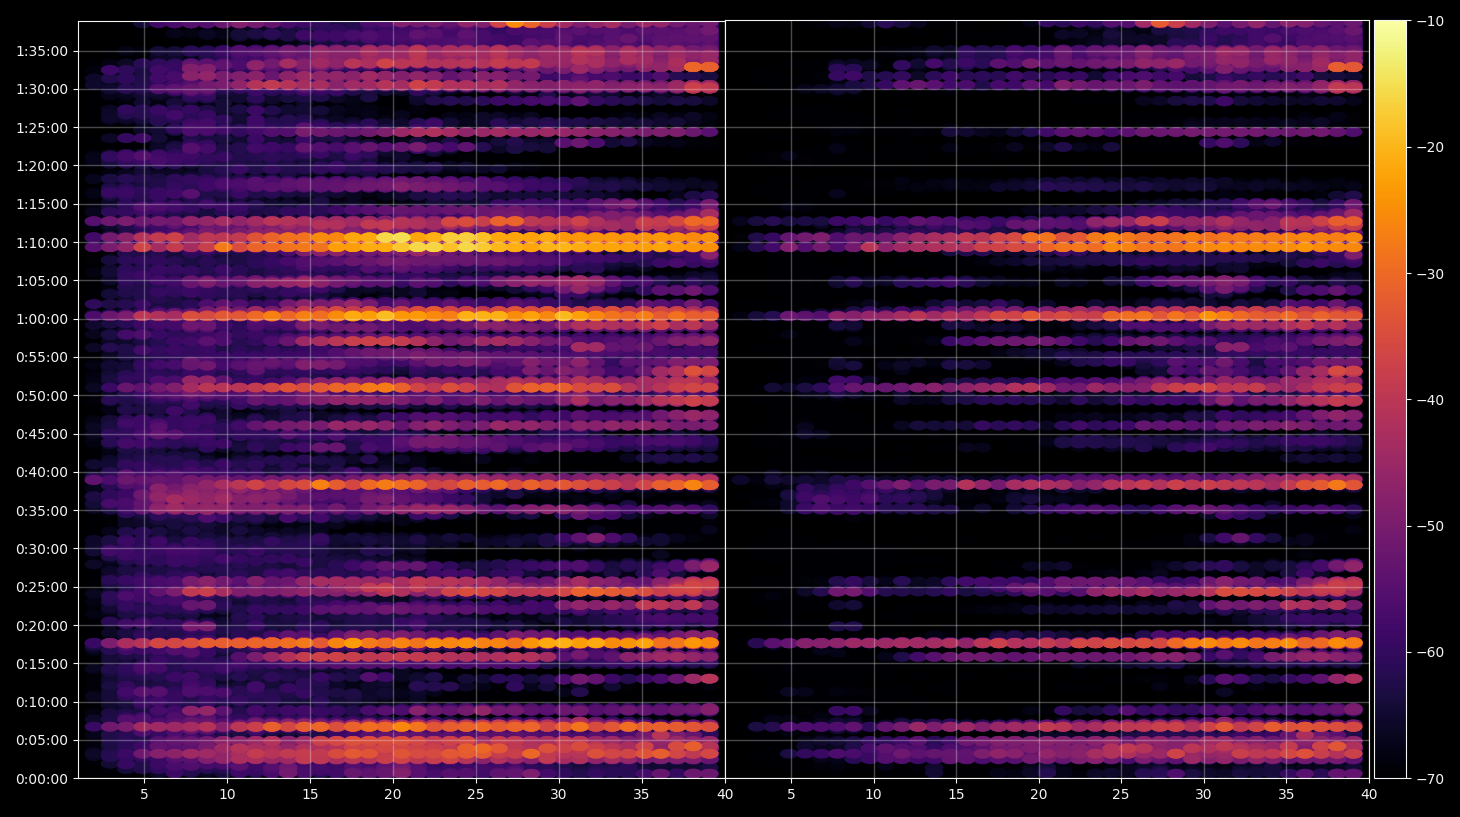Click the −30 colorbar tick label
The image size is (1460, 817).
(1429, 274)
